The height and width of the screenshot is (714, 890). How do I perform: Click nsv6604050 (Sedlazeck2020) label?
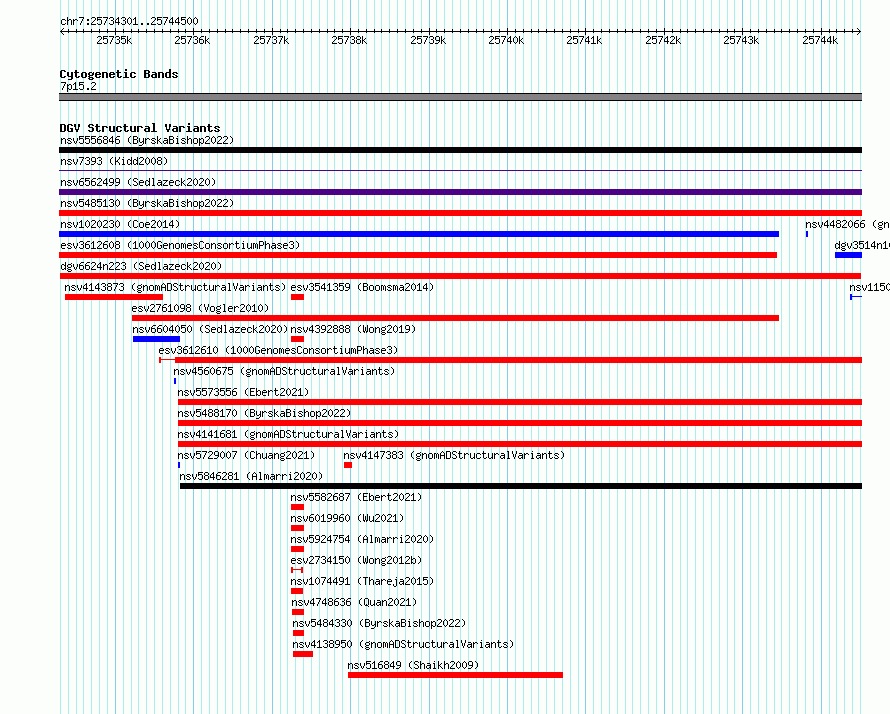[211, 329]
